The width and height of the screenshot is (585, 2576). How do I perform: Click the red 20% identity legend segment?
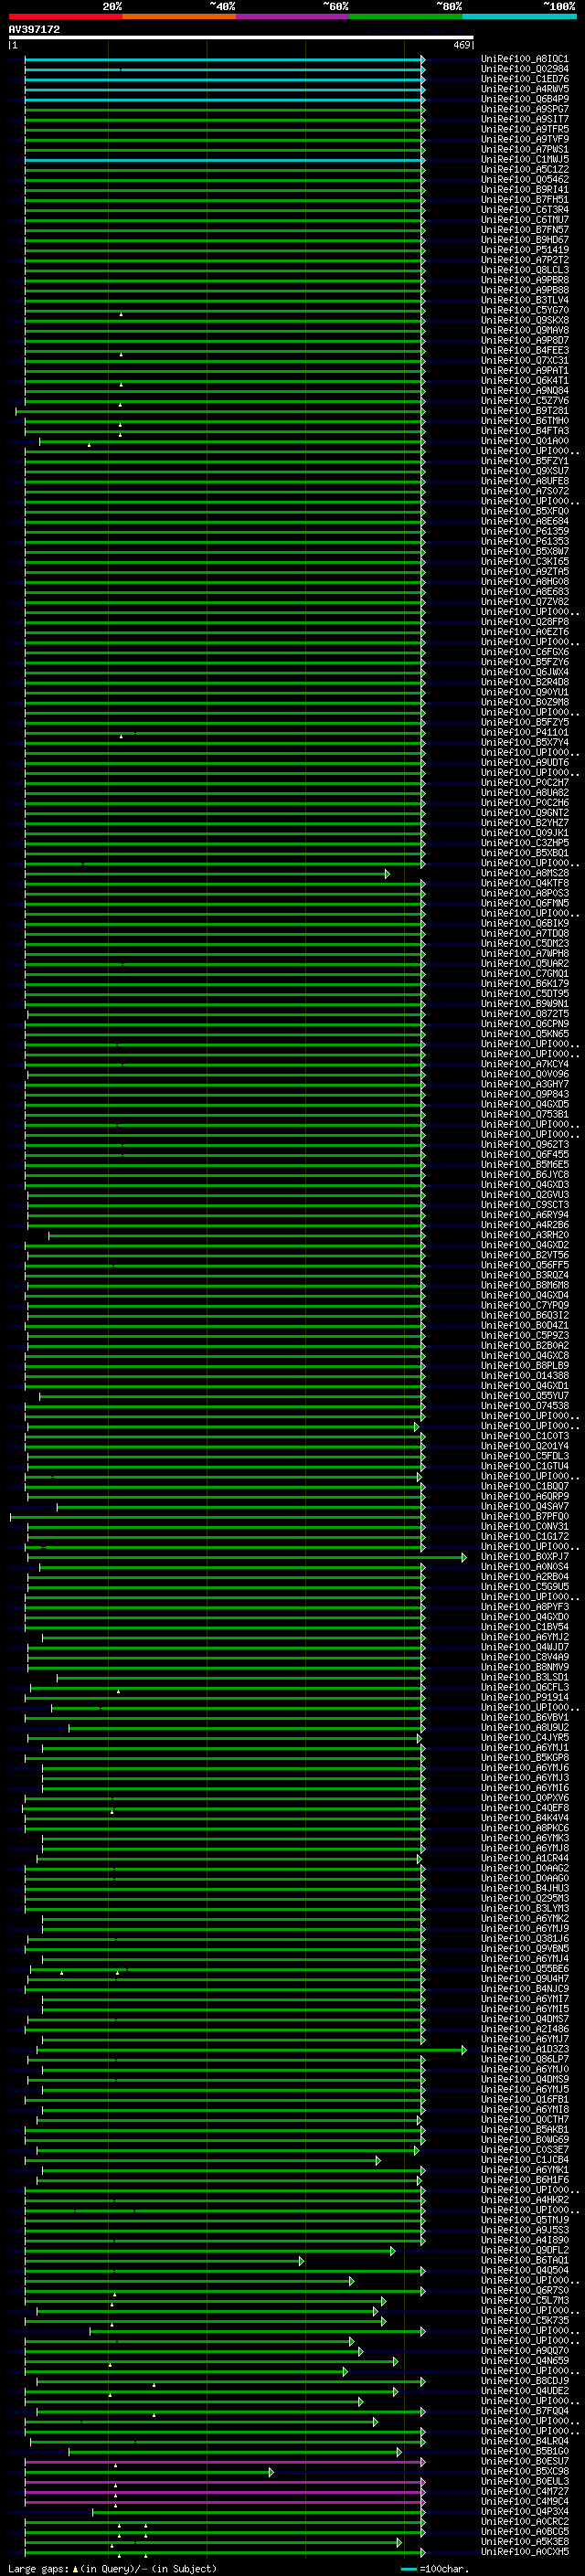pos(65,16)
